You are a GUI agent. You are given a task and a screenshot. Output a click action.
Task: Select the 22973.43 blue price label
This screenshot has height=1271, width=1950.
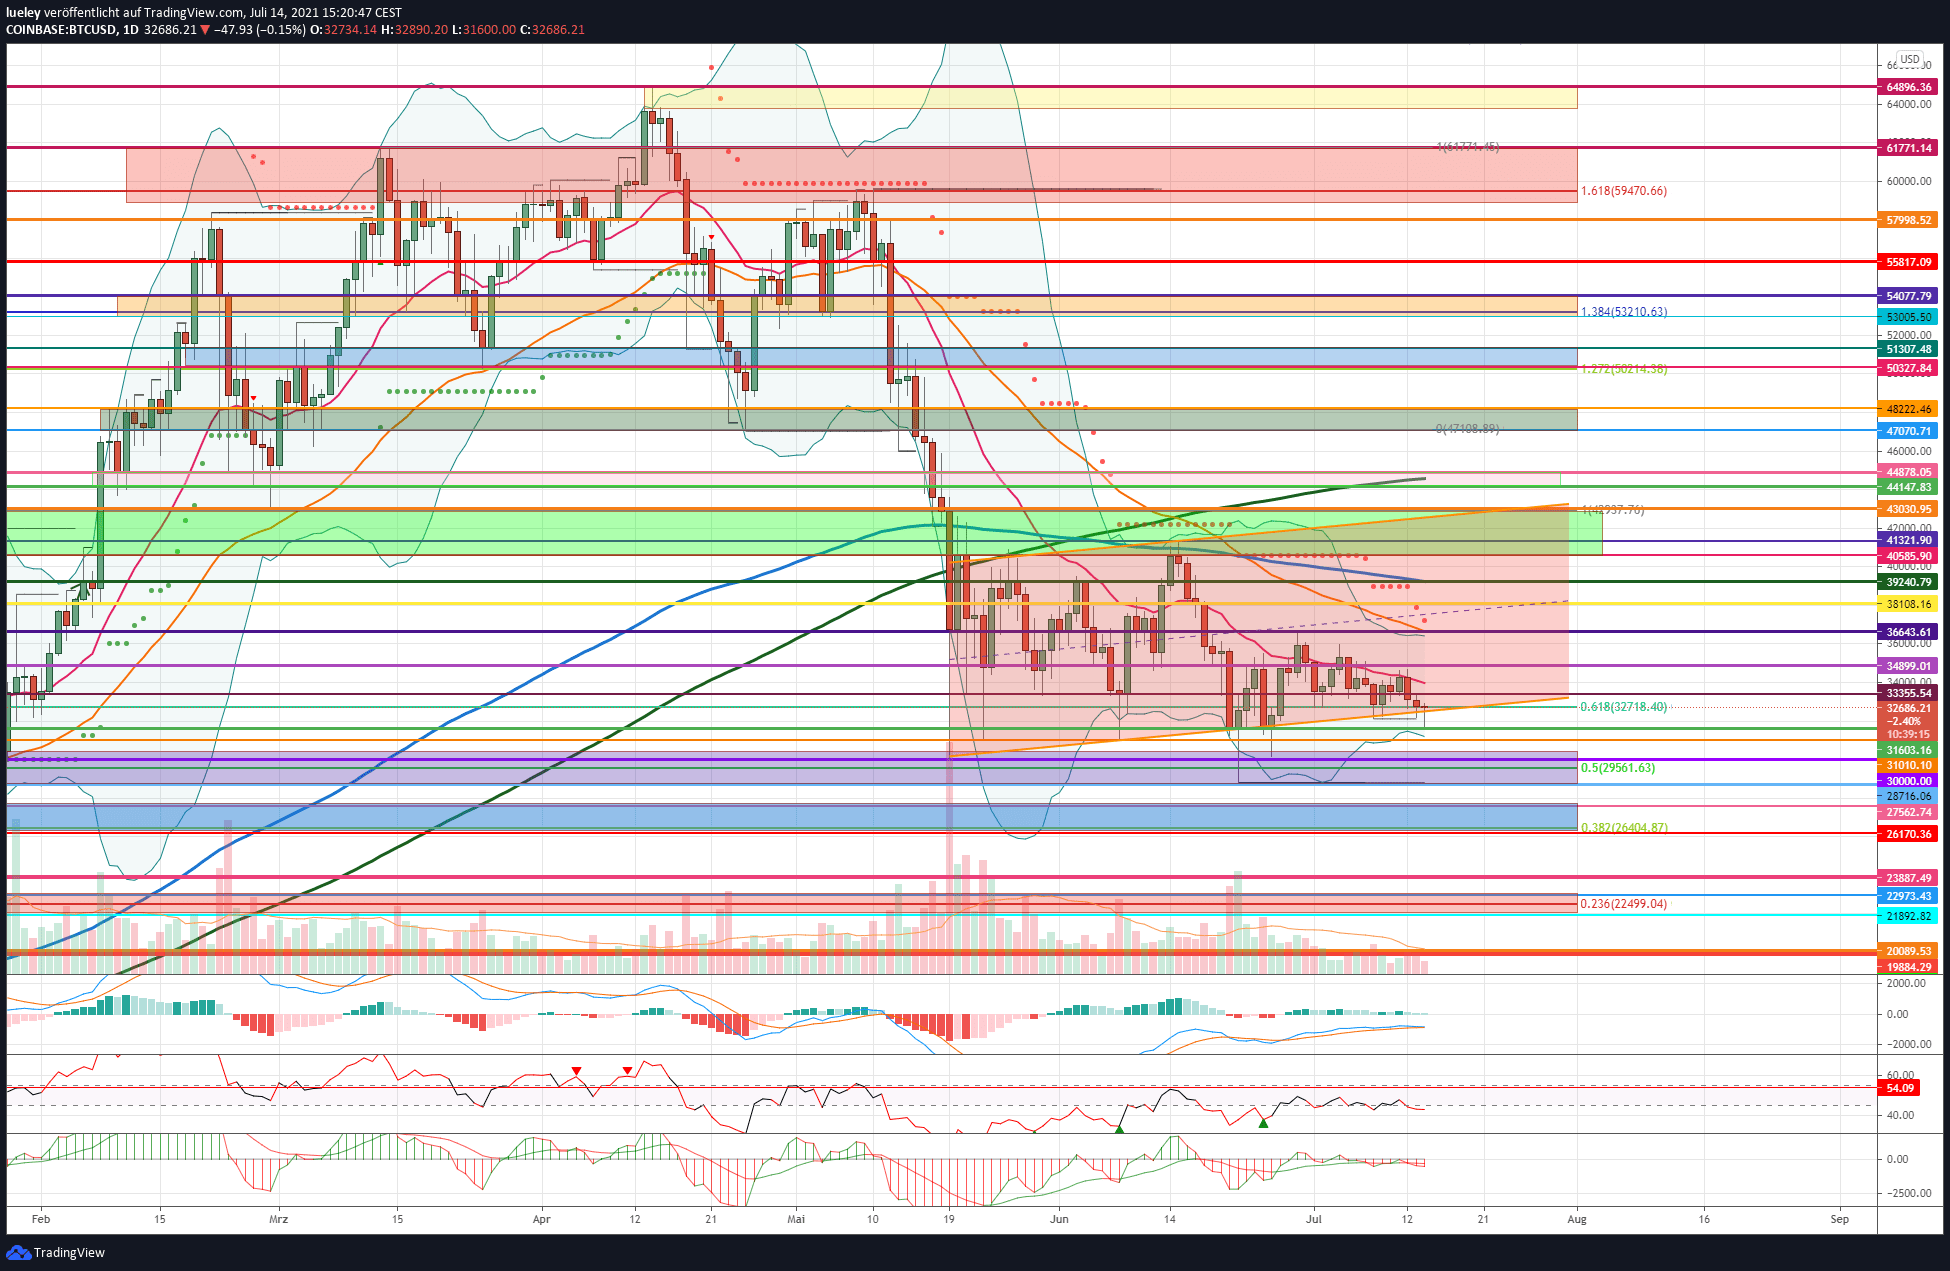(x=1908, y=896)
